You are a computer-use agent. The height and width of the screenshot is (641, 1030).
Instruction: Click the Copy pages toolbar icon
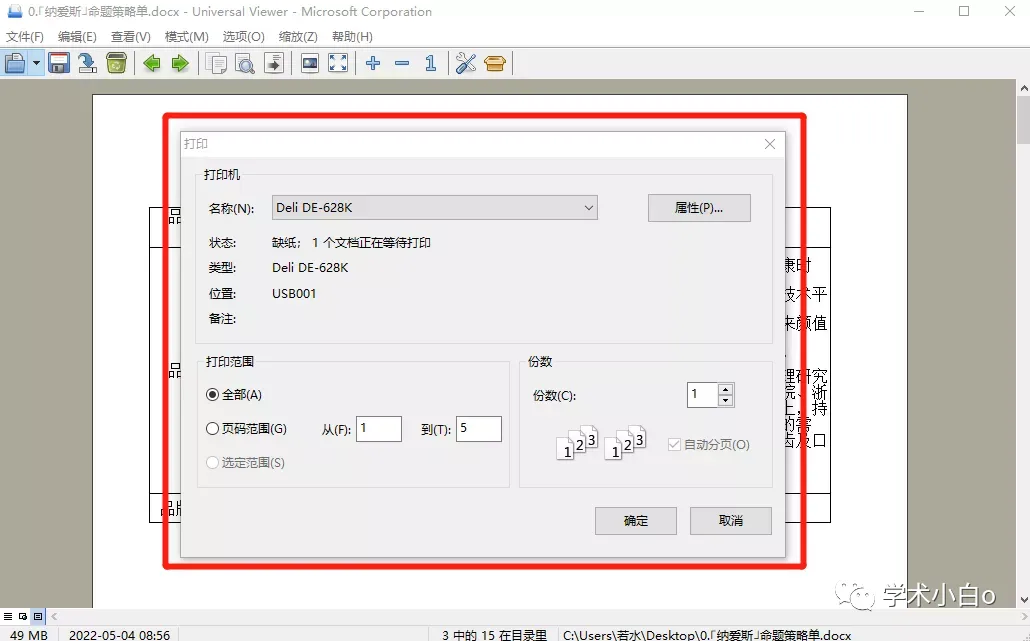pos(216,63)
